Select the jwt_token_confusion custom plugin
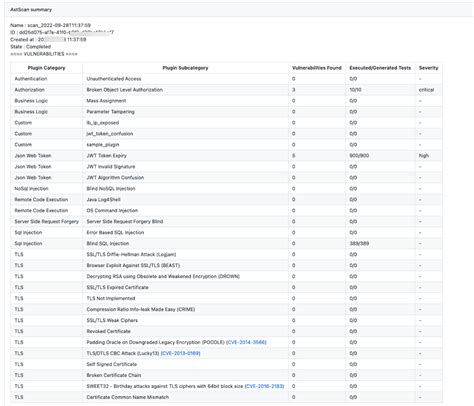This screenshot has width=474, height=406. 110,134
